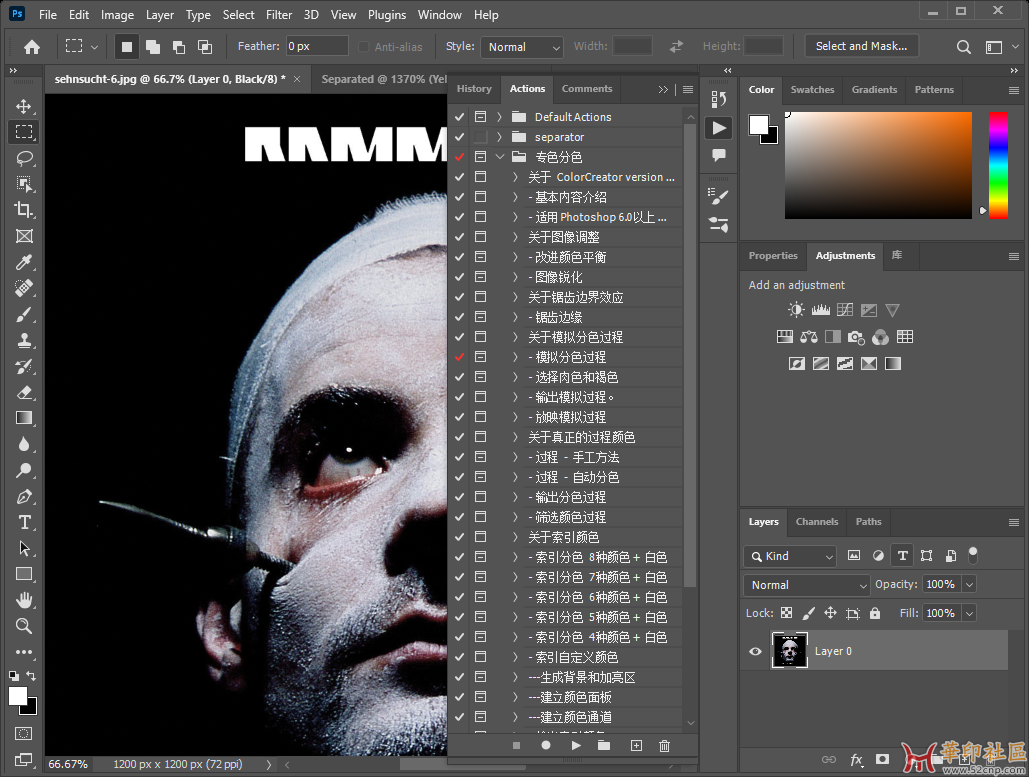1029x777 pixels.
Task: Add a Brightness/Contrast adjustment
Action: (796, 310)
